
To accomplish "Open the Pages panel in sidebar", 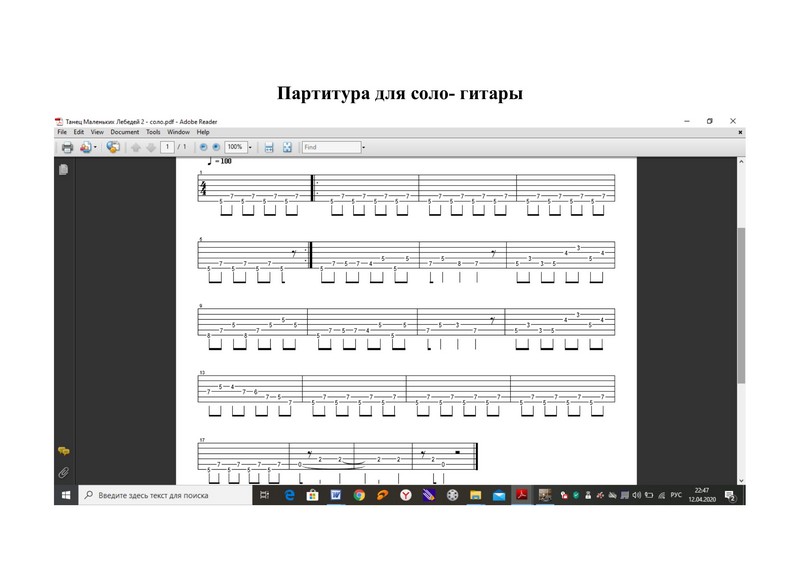I will click(63, 170).
